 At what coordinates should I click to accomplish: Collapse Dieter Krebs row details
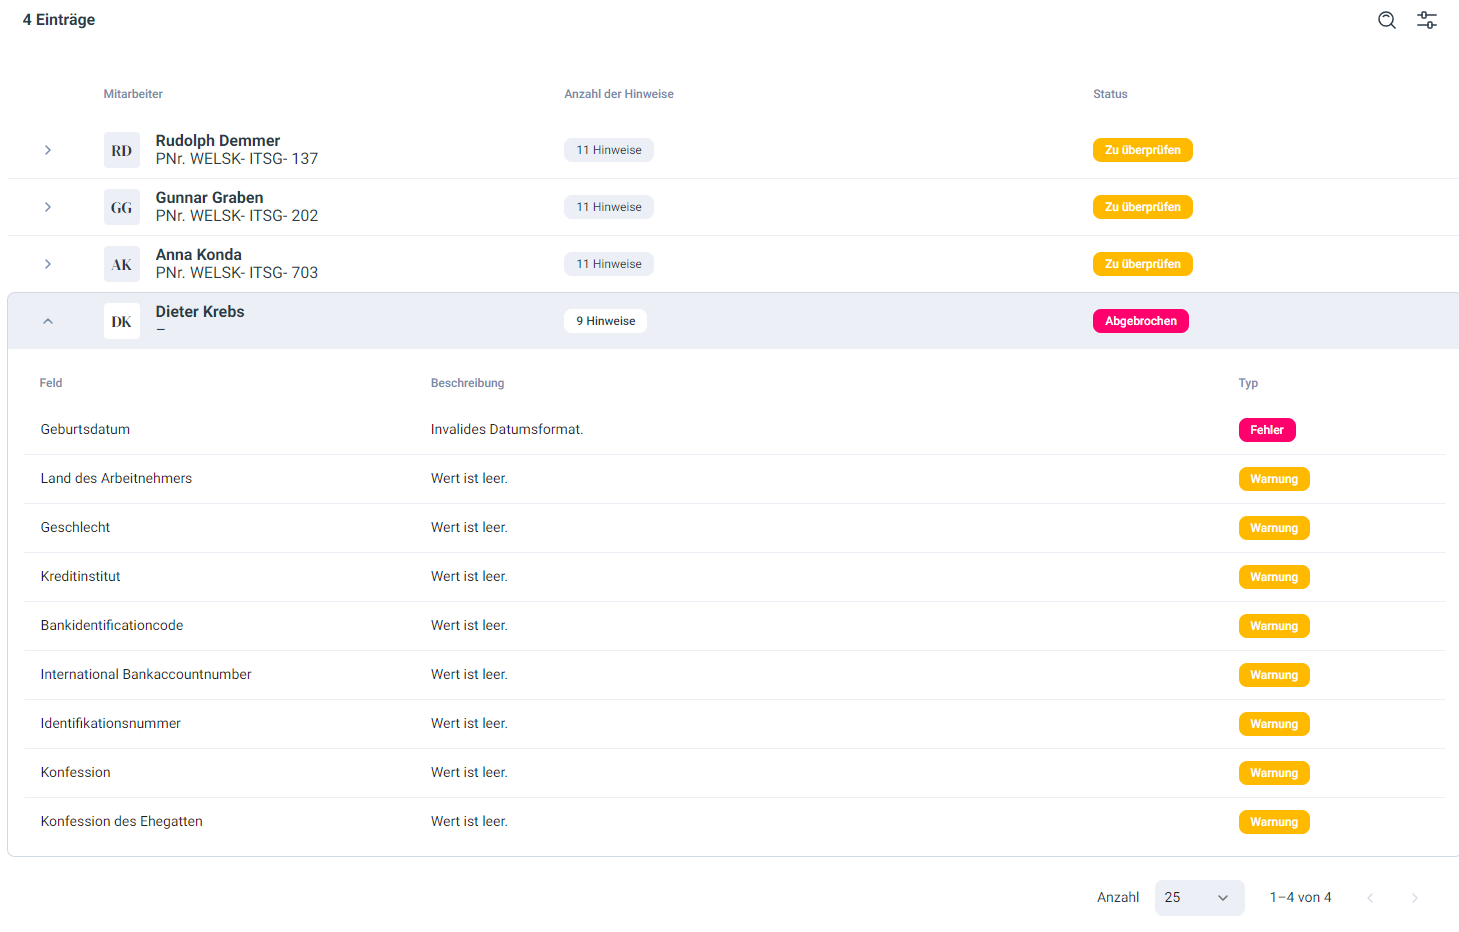point(47,321)
